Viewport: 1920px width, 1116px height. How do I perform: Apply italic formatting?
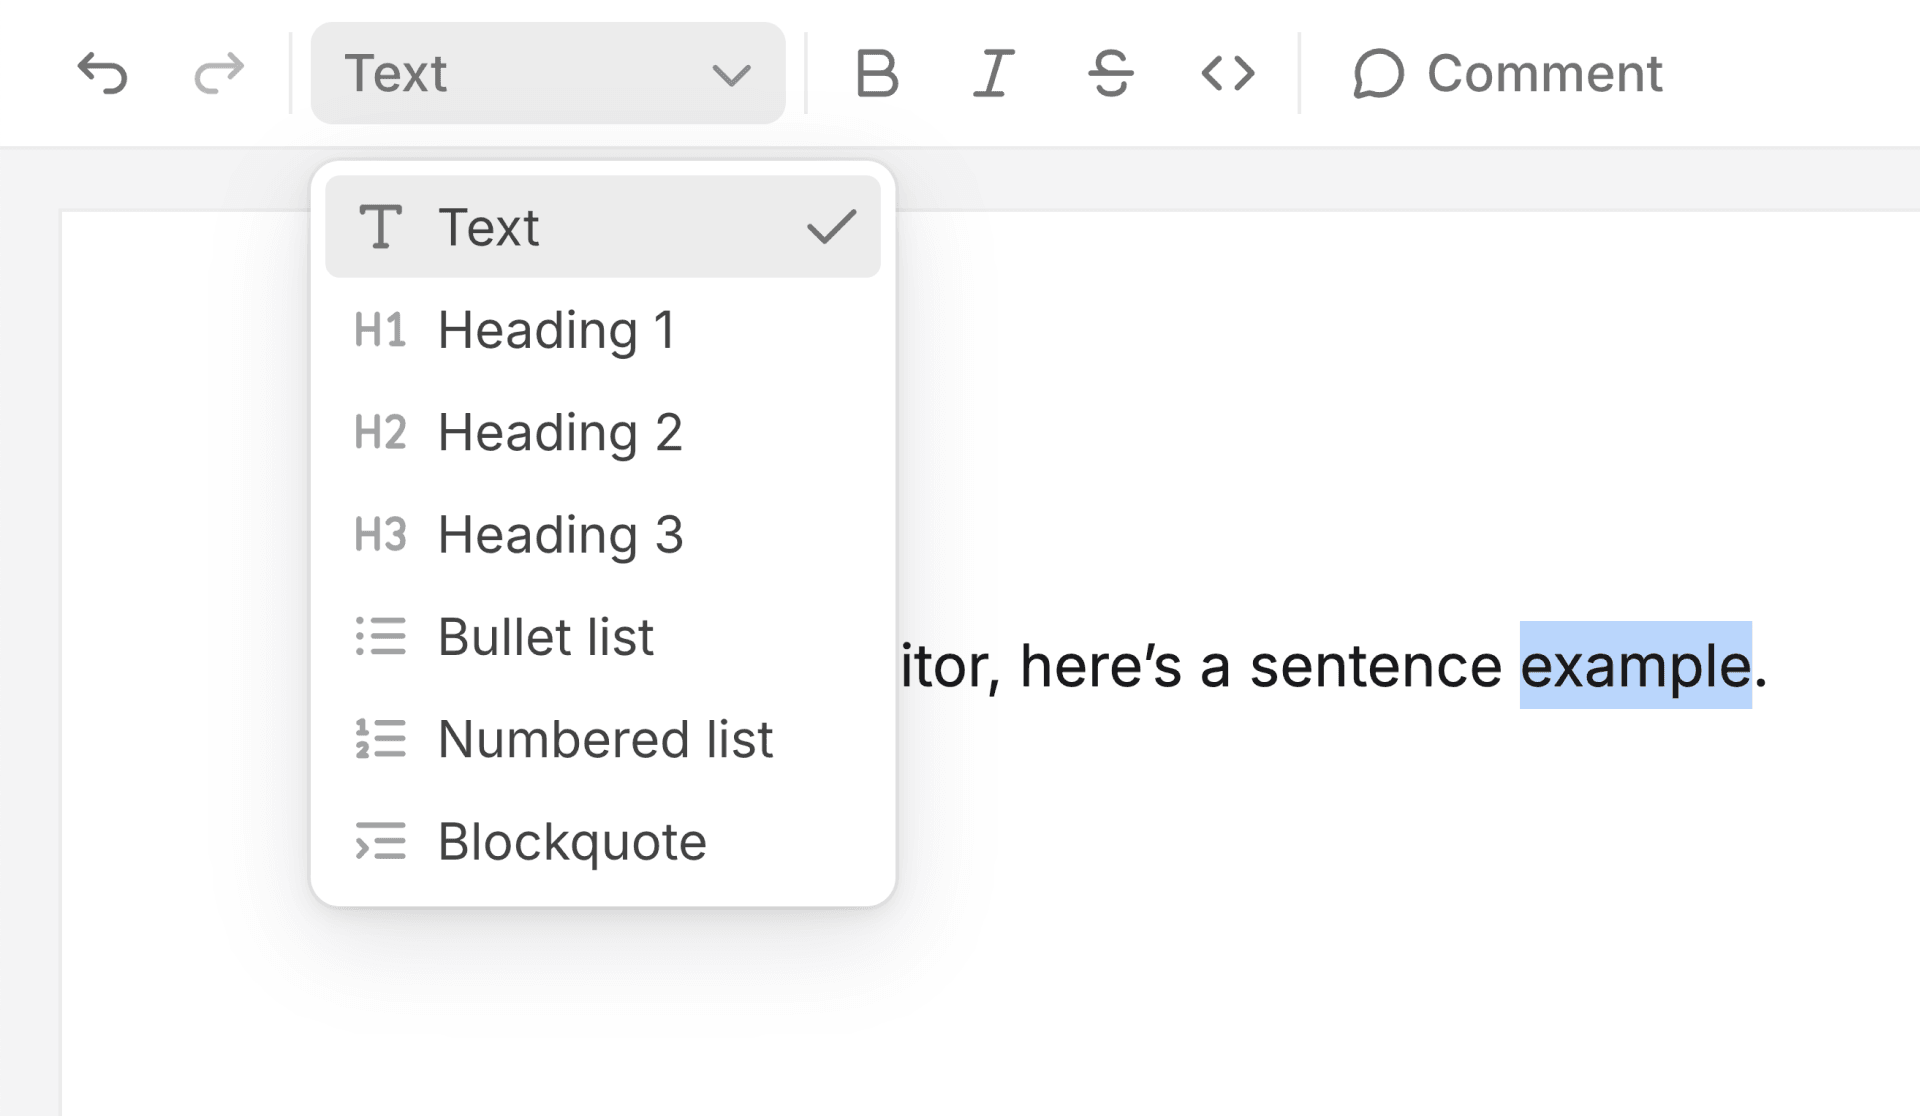coord(992,73)
